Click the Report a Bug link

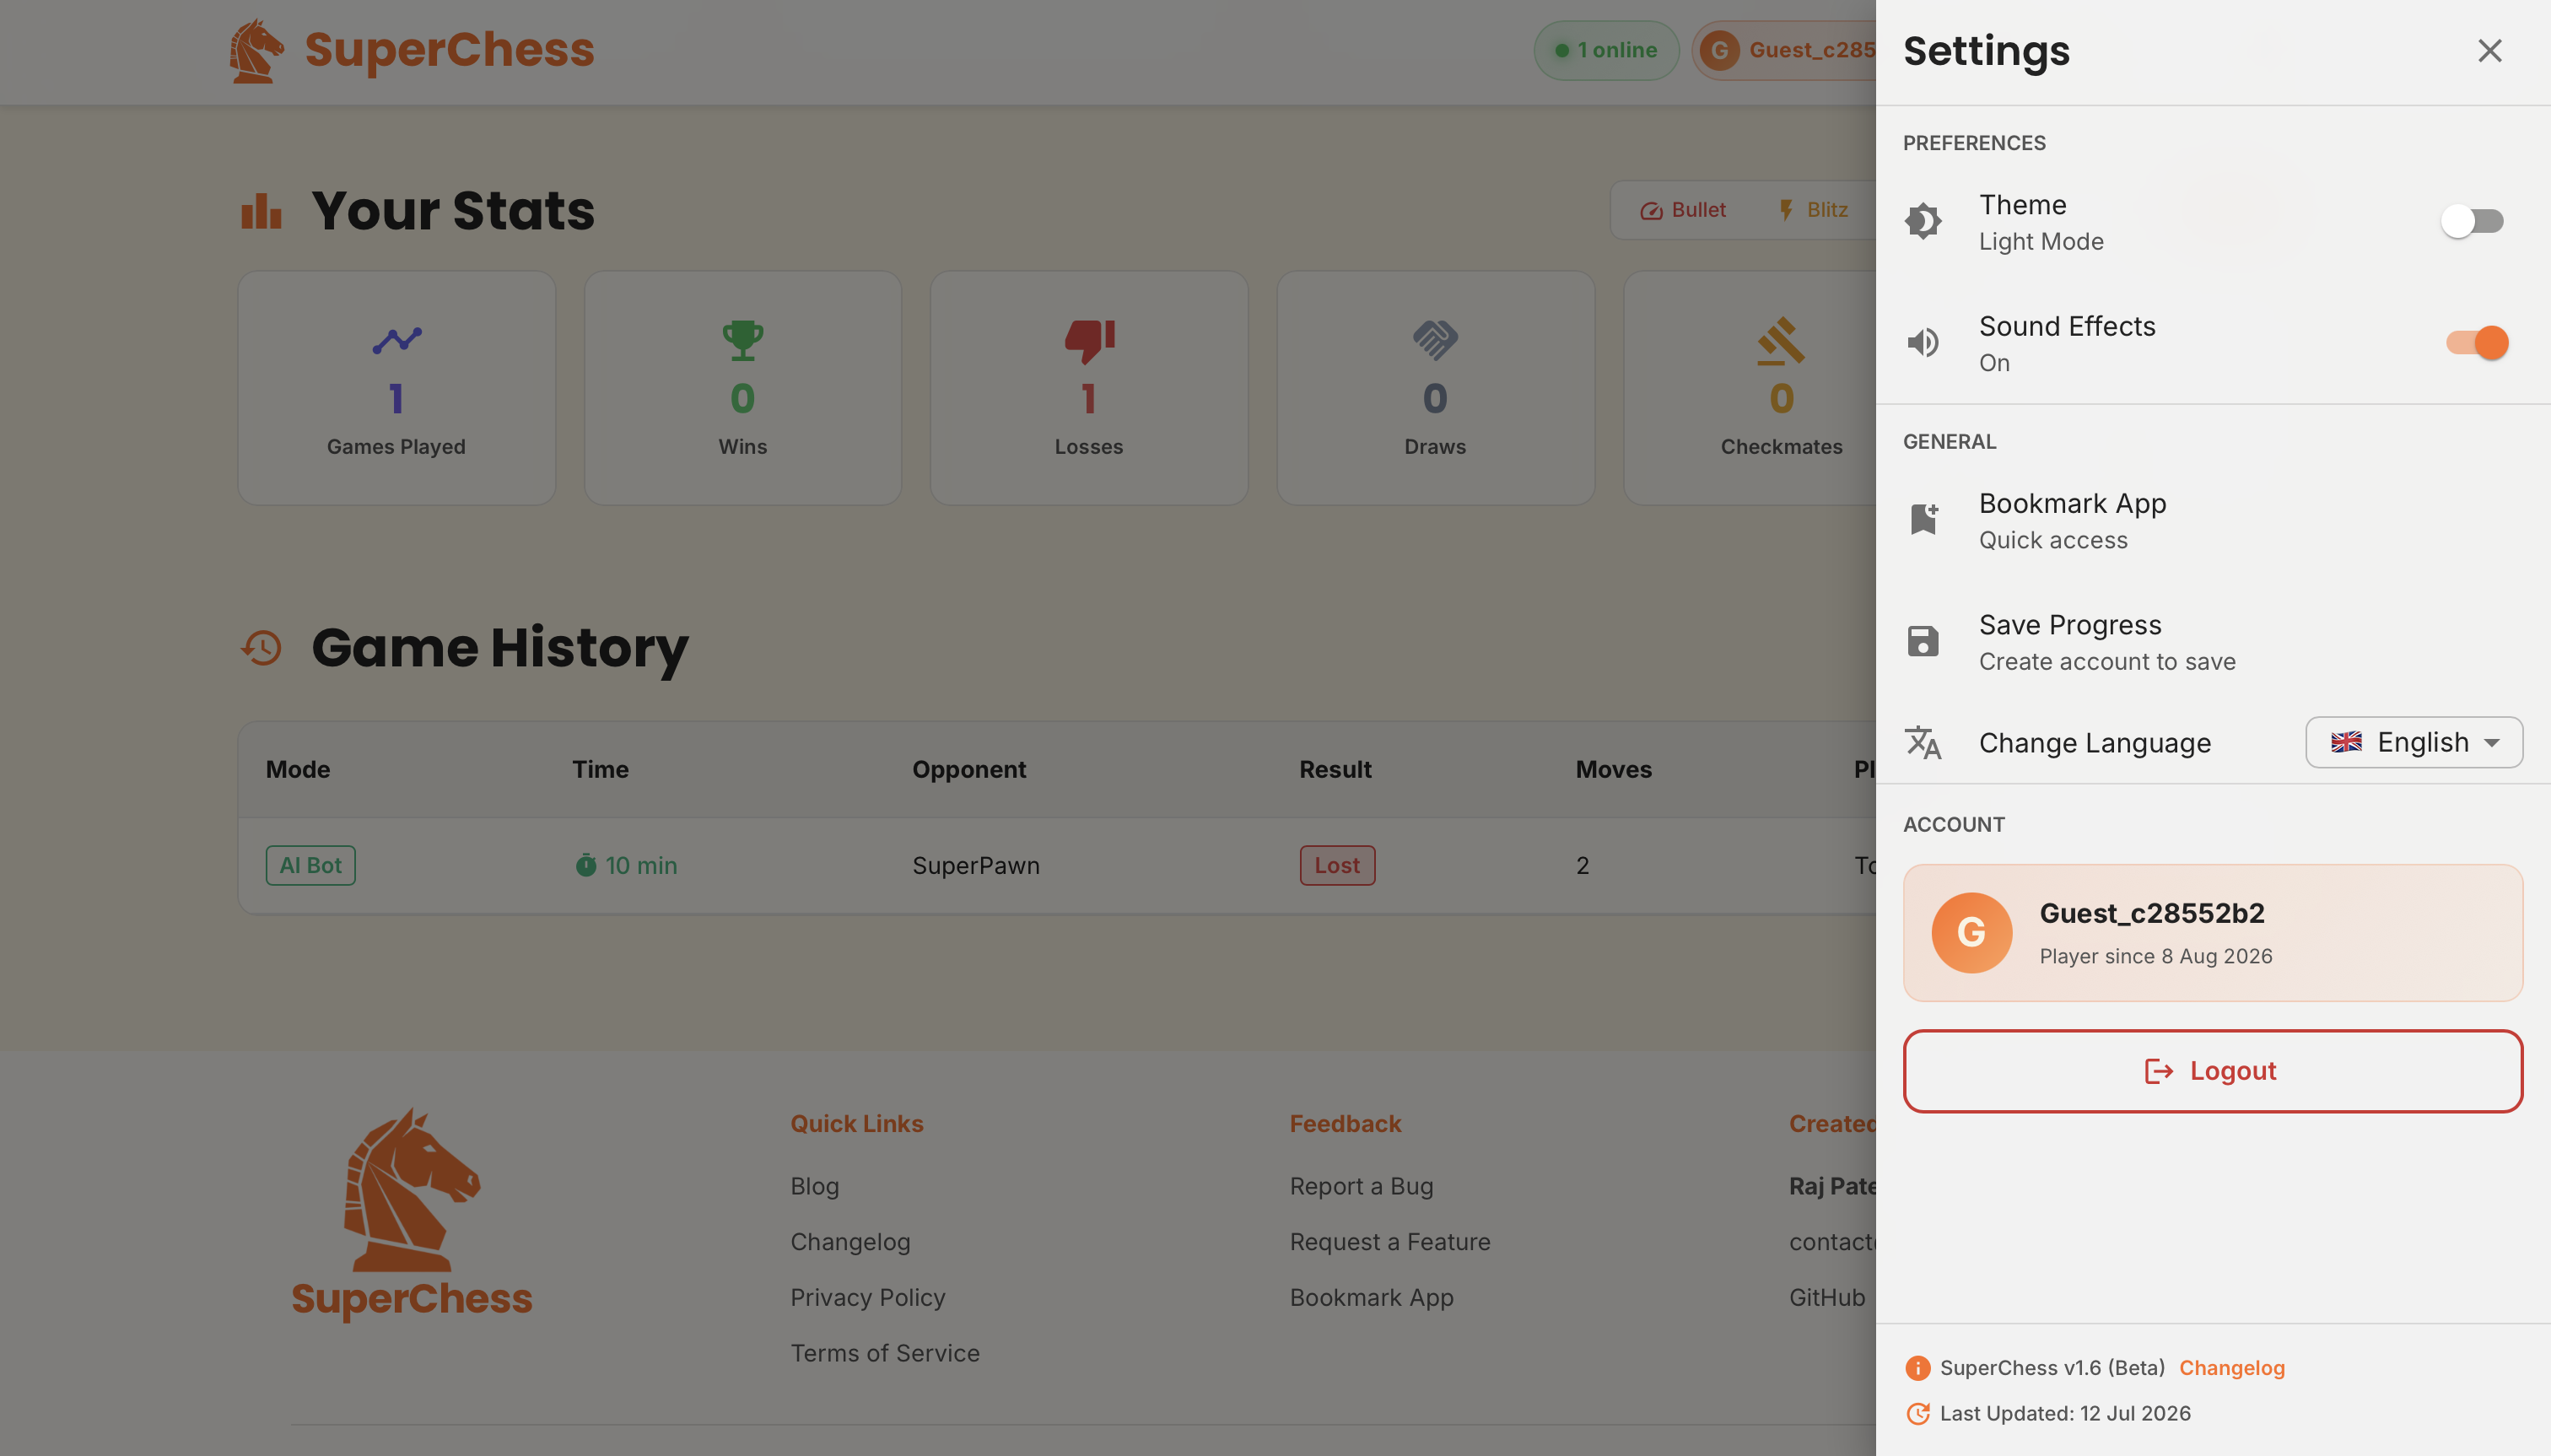(1361, 1187)
